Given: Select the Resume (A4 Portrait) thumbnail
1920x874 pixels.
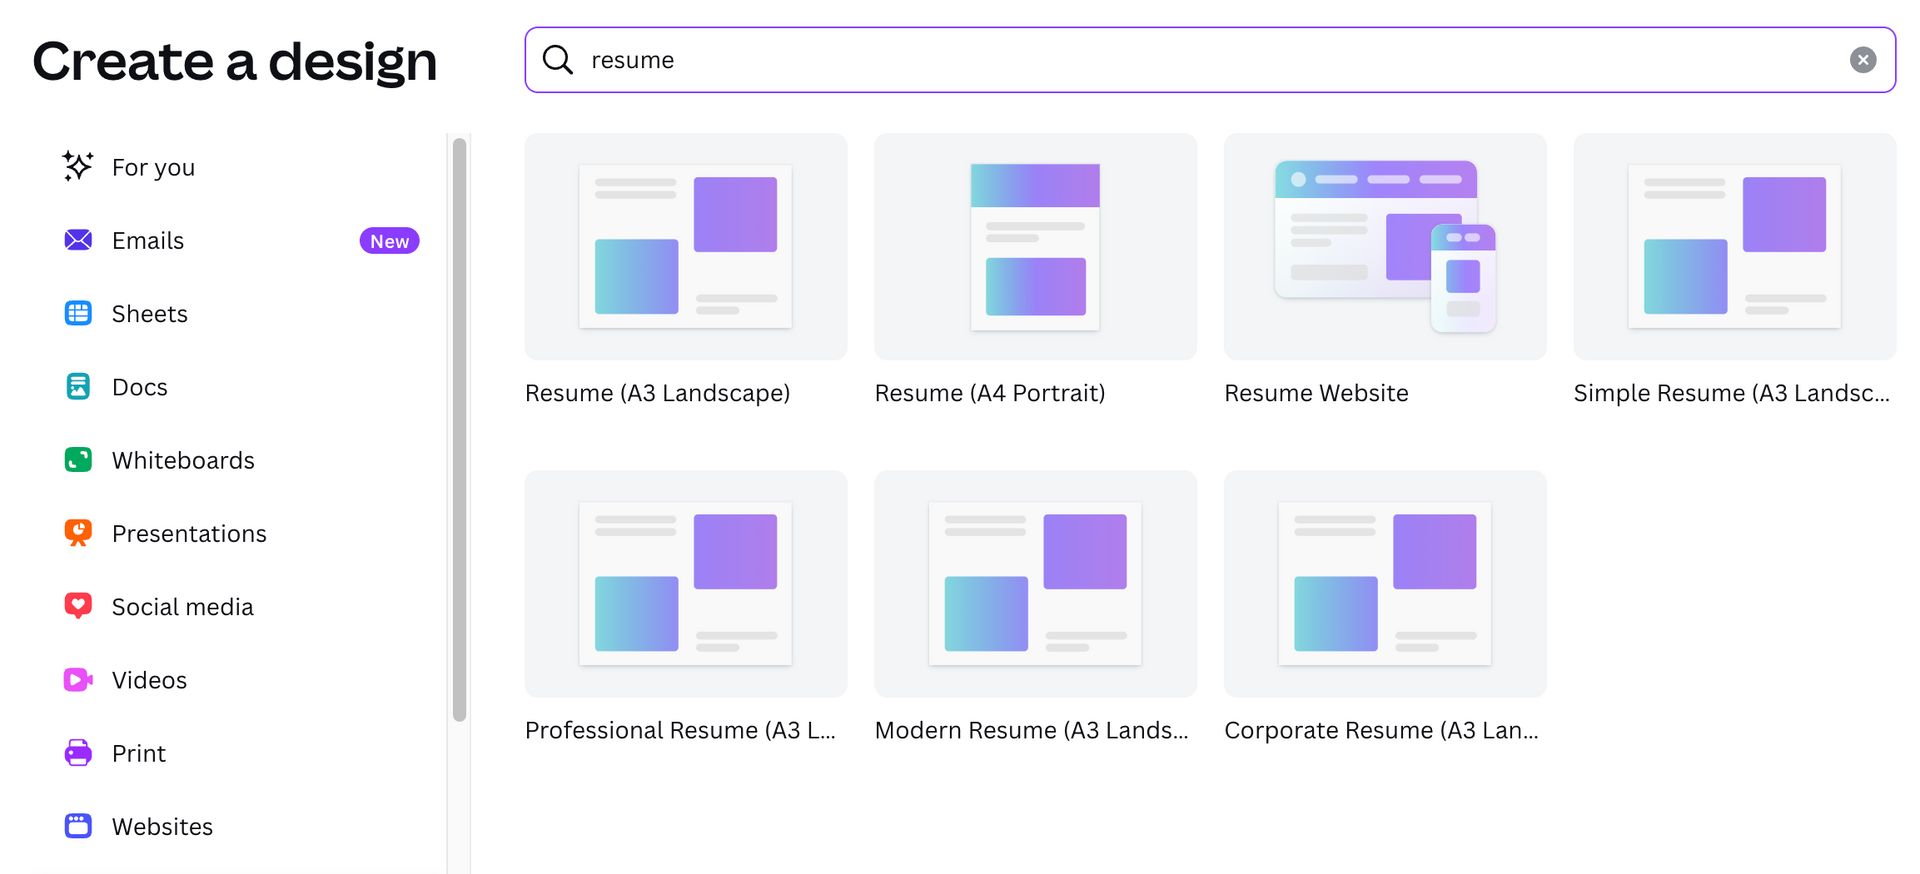Looking at the screenshot, I should pos(1035,247).
